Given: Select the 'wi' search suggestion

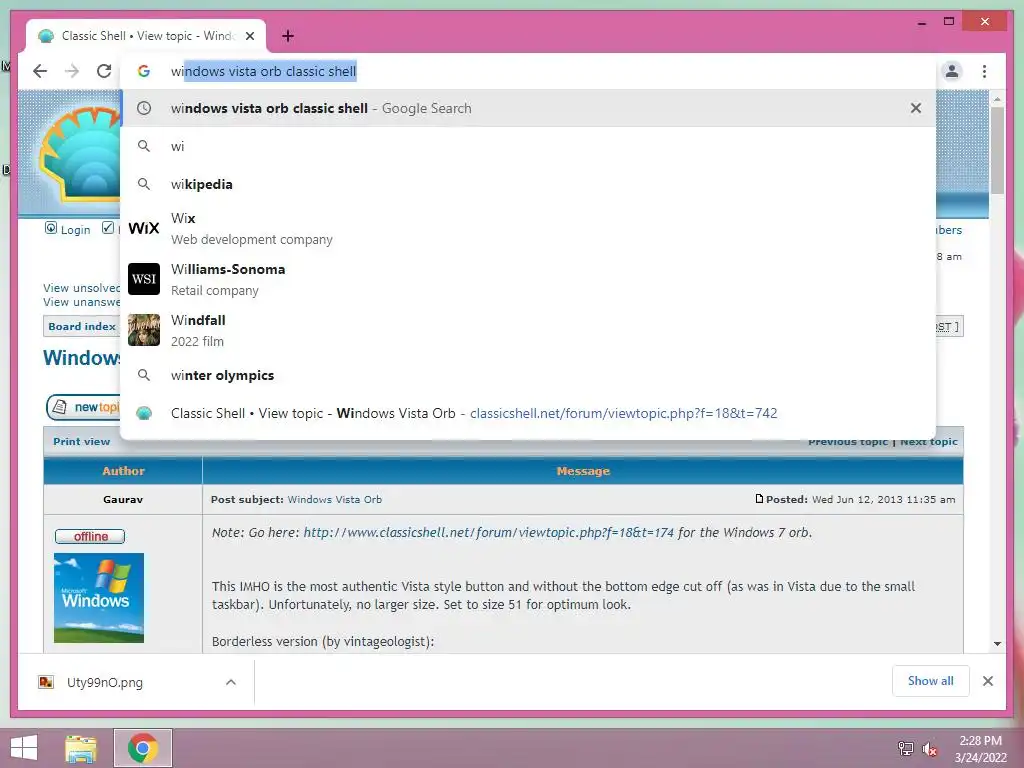Looking at the screenshot, I should [x=528, y=146].
